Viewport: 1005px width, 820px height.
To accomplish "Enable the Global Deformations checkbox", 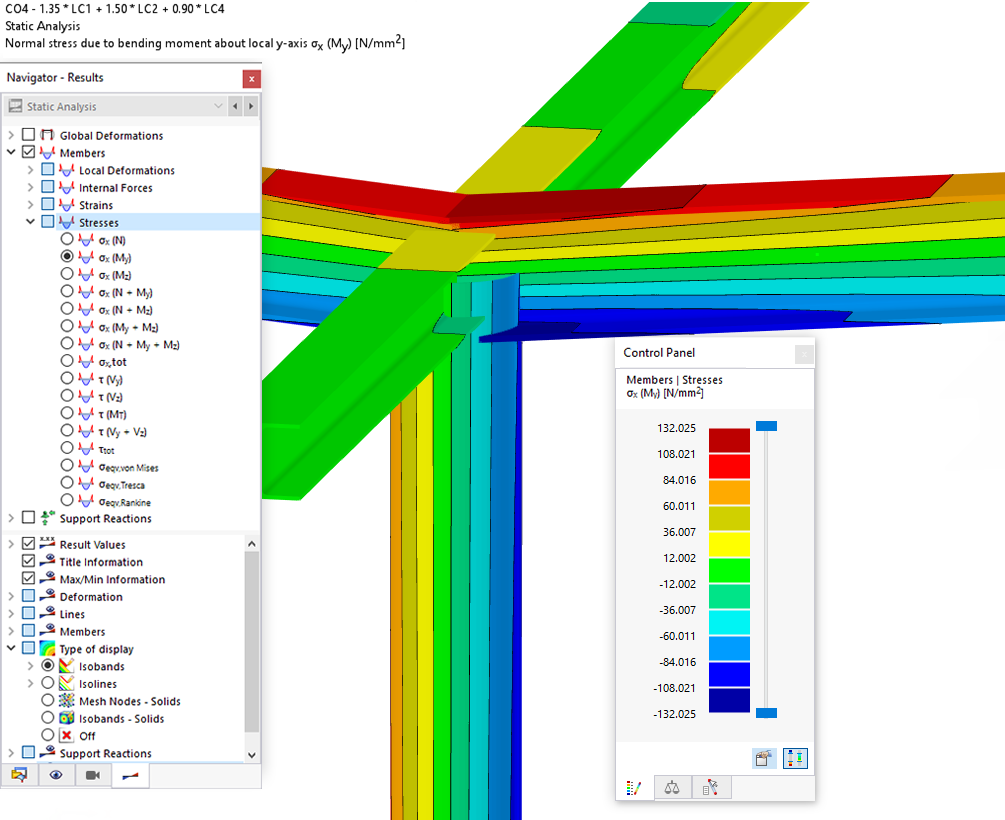I will [28, 135].
